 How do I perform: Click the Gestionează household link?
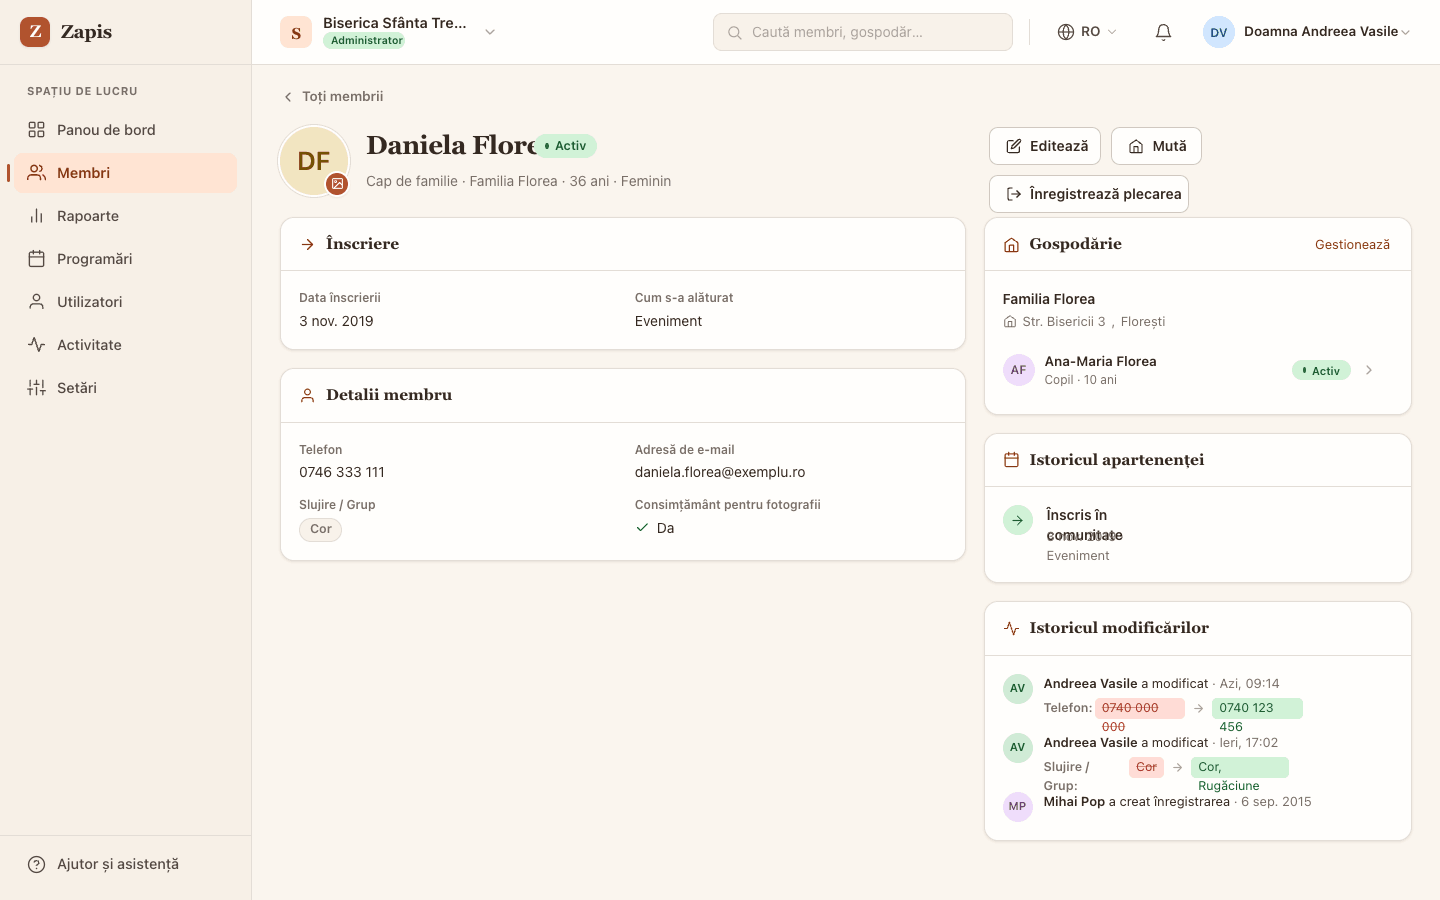click(x=1352, y=244)
